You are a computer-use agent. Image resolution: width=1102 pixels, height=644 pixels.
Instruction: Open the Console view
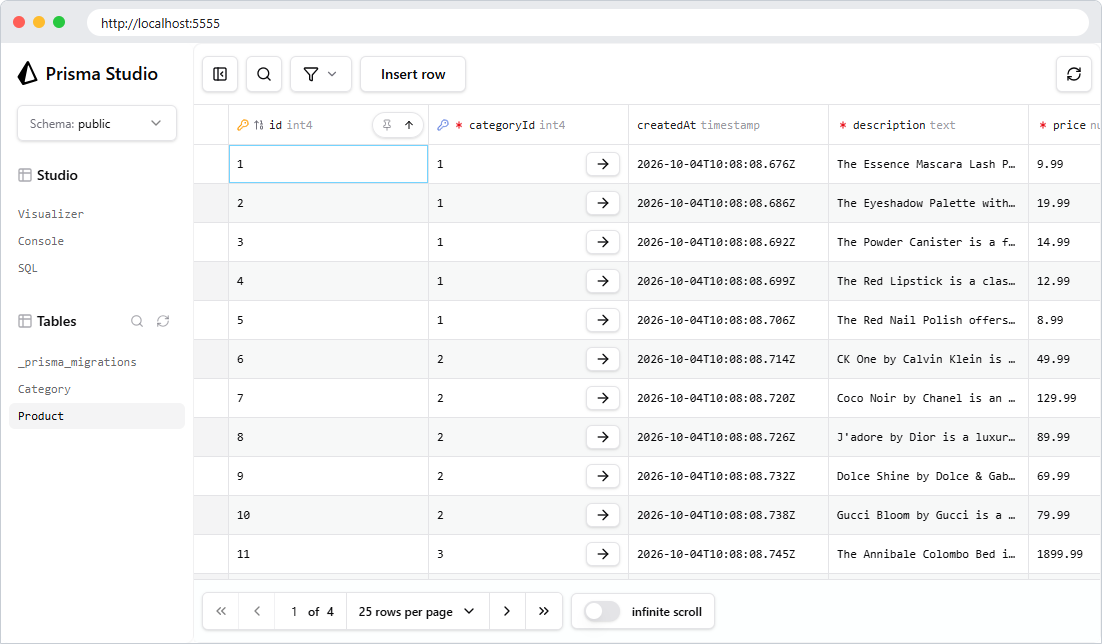coord(41,241)
